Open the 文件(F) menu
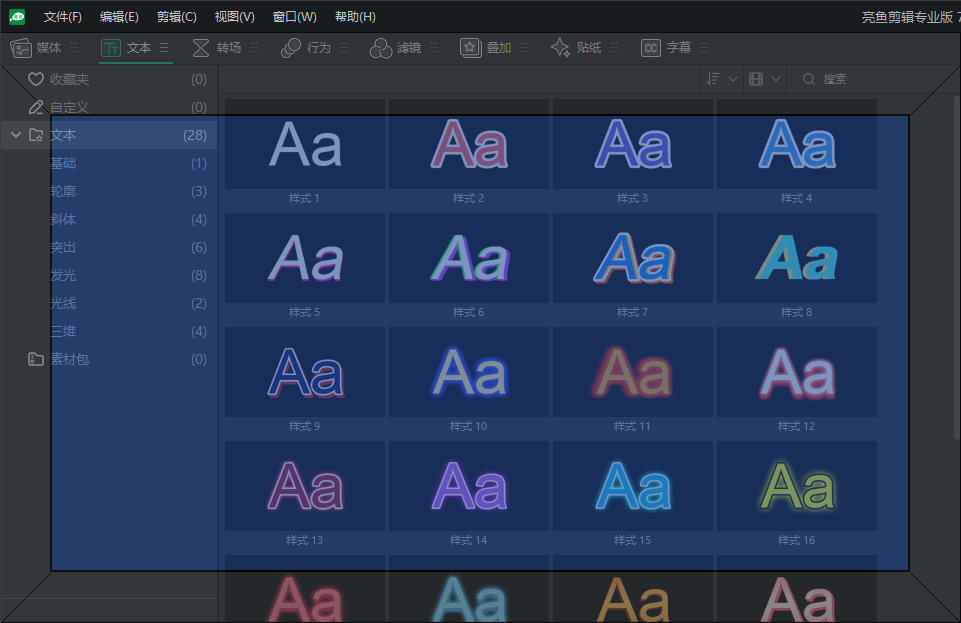The width and height of the screenshot is (961, 623). coord(63,17)
